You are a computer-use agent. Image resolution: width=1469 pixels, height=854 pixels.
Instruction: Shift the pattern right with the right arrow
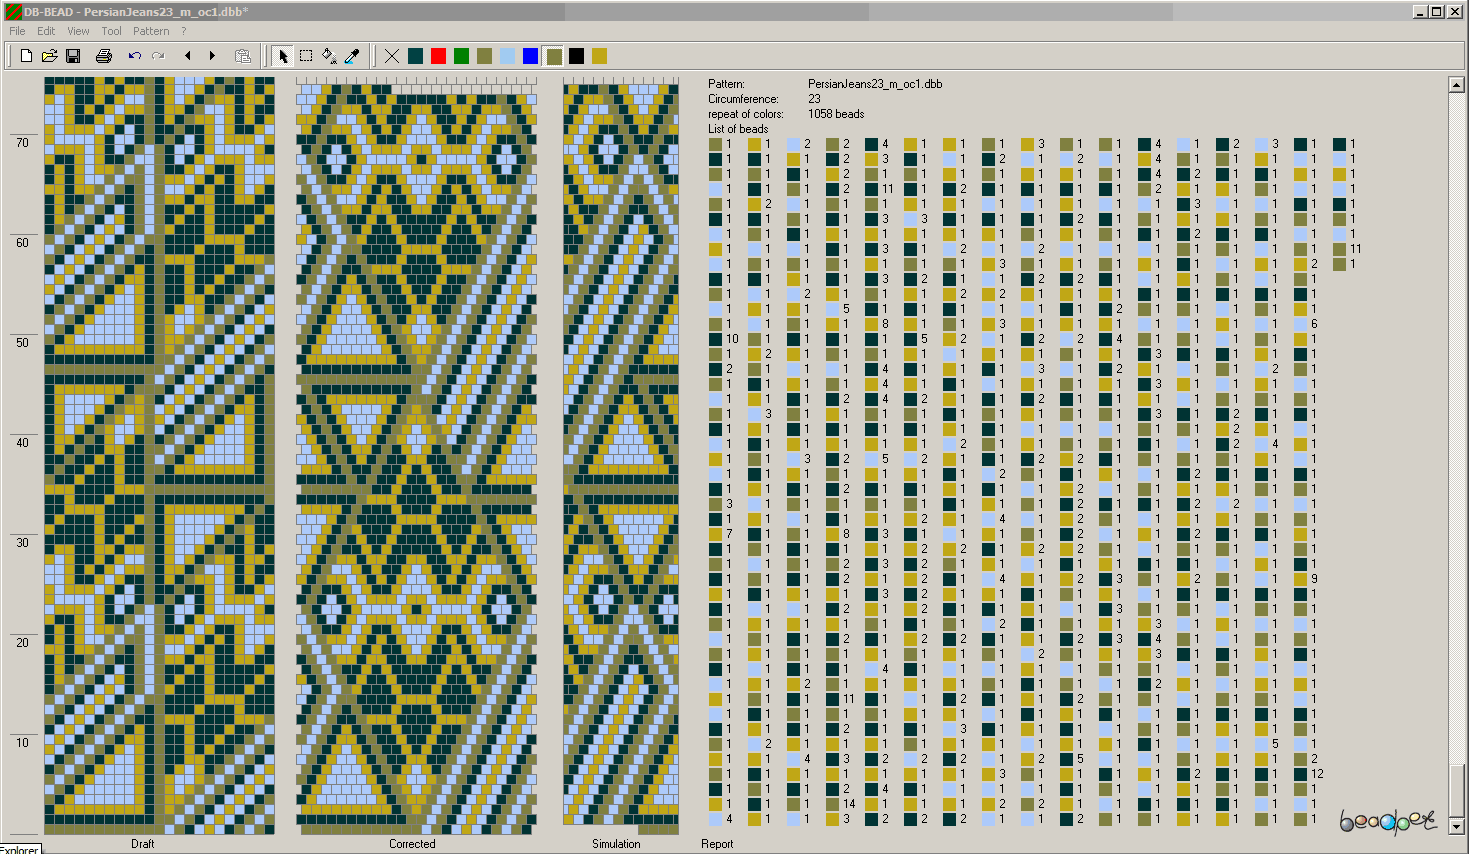pyautogui.click(x=212, y=56)
